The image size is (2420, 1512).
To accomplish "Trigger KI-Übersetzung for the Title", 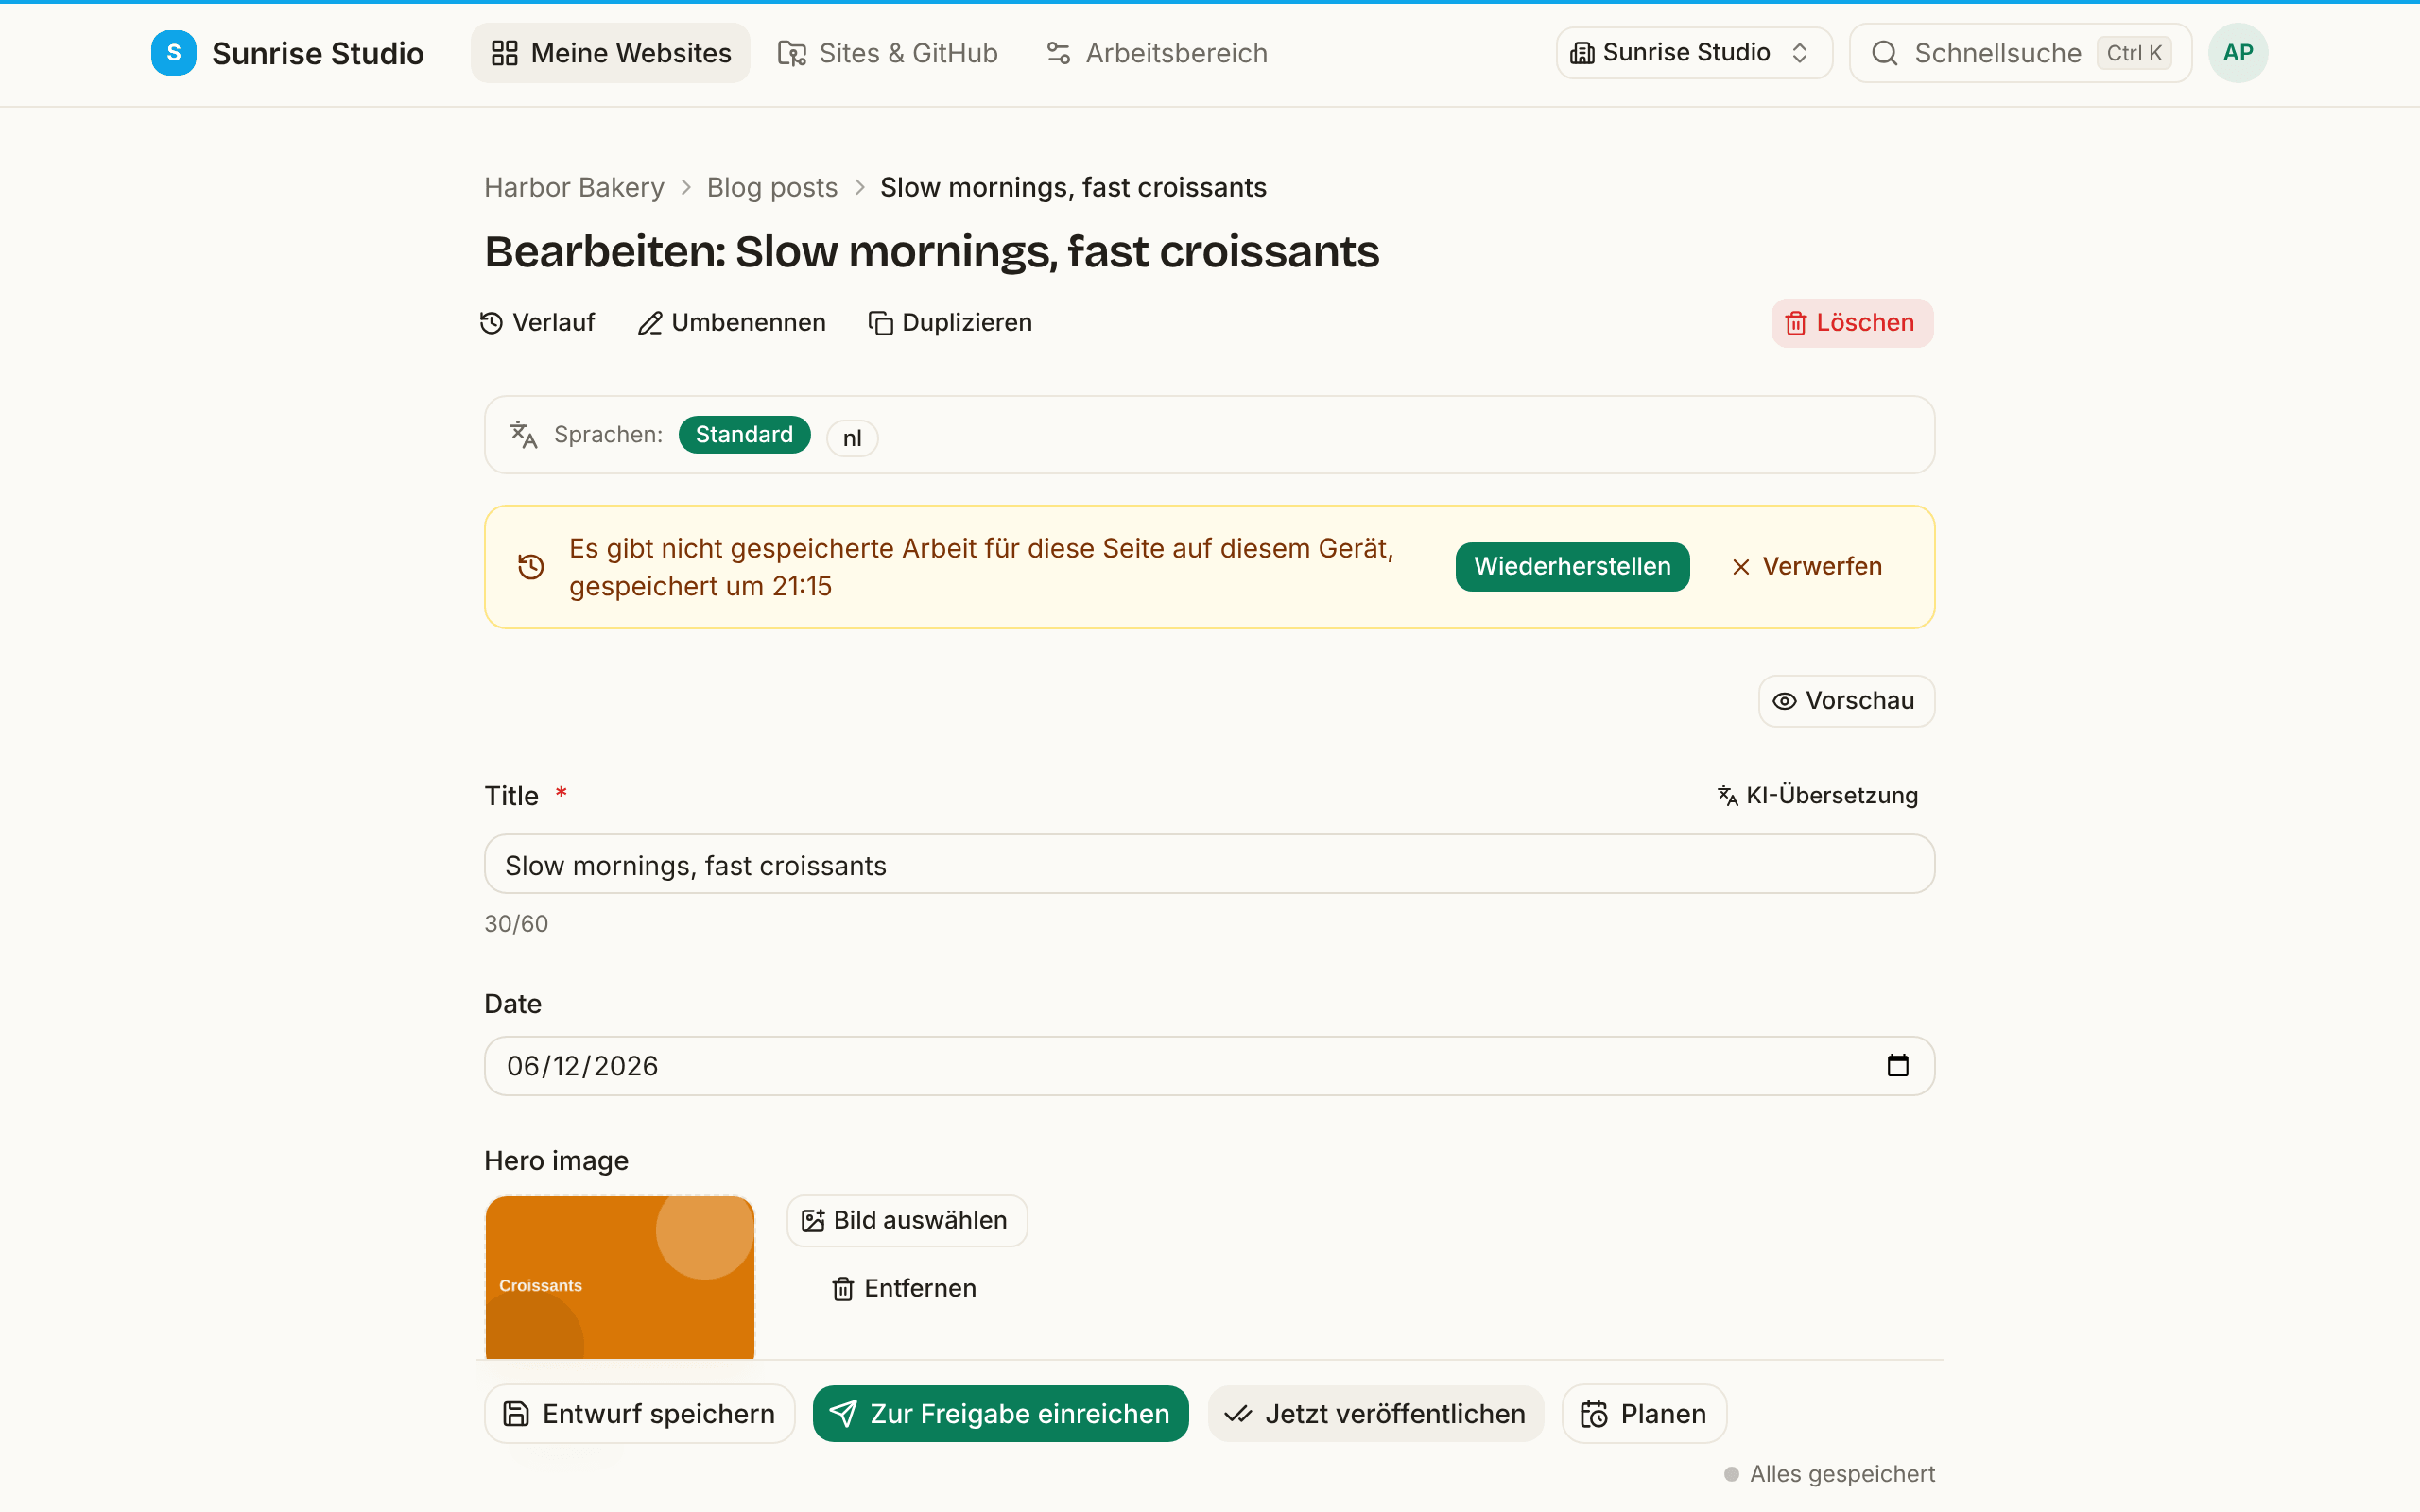I will coord(1817,796).
